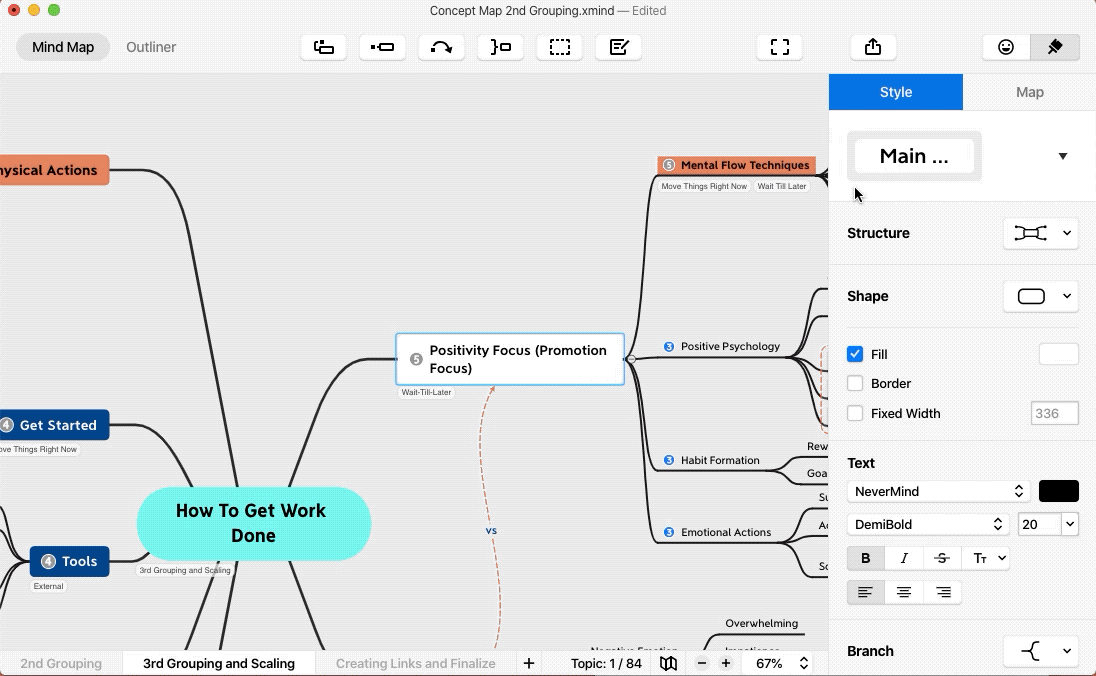Add a boundary with the Boundary icon
This screenshot has width=1096, height=676.
tap(559, 46)
